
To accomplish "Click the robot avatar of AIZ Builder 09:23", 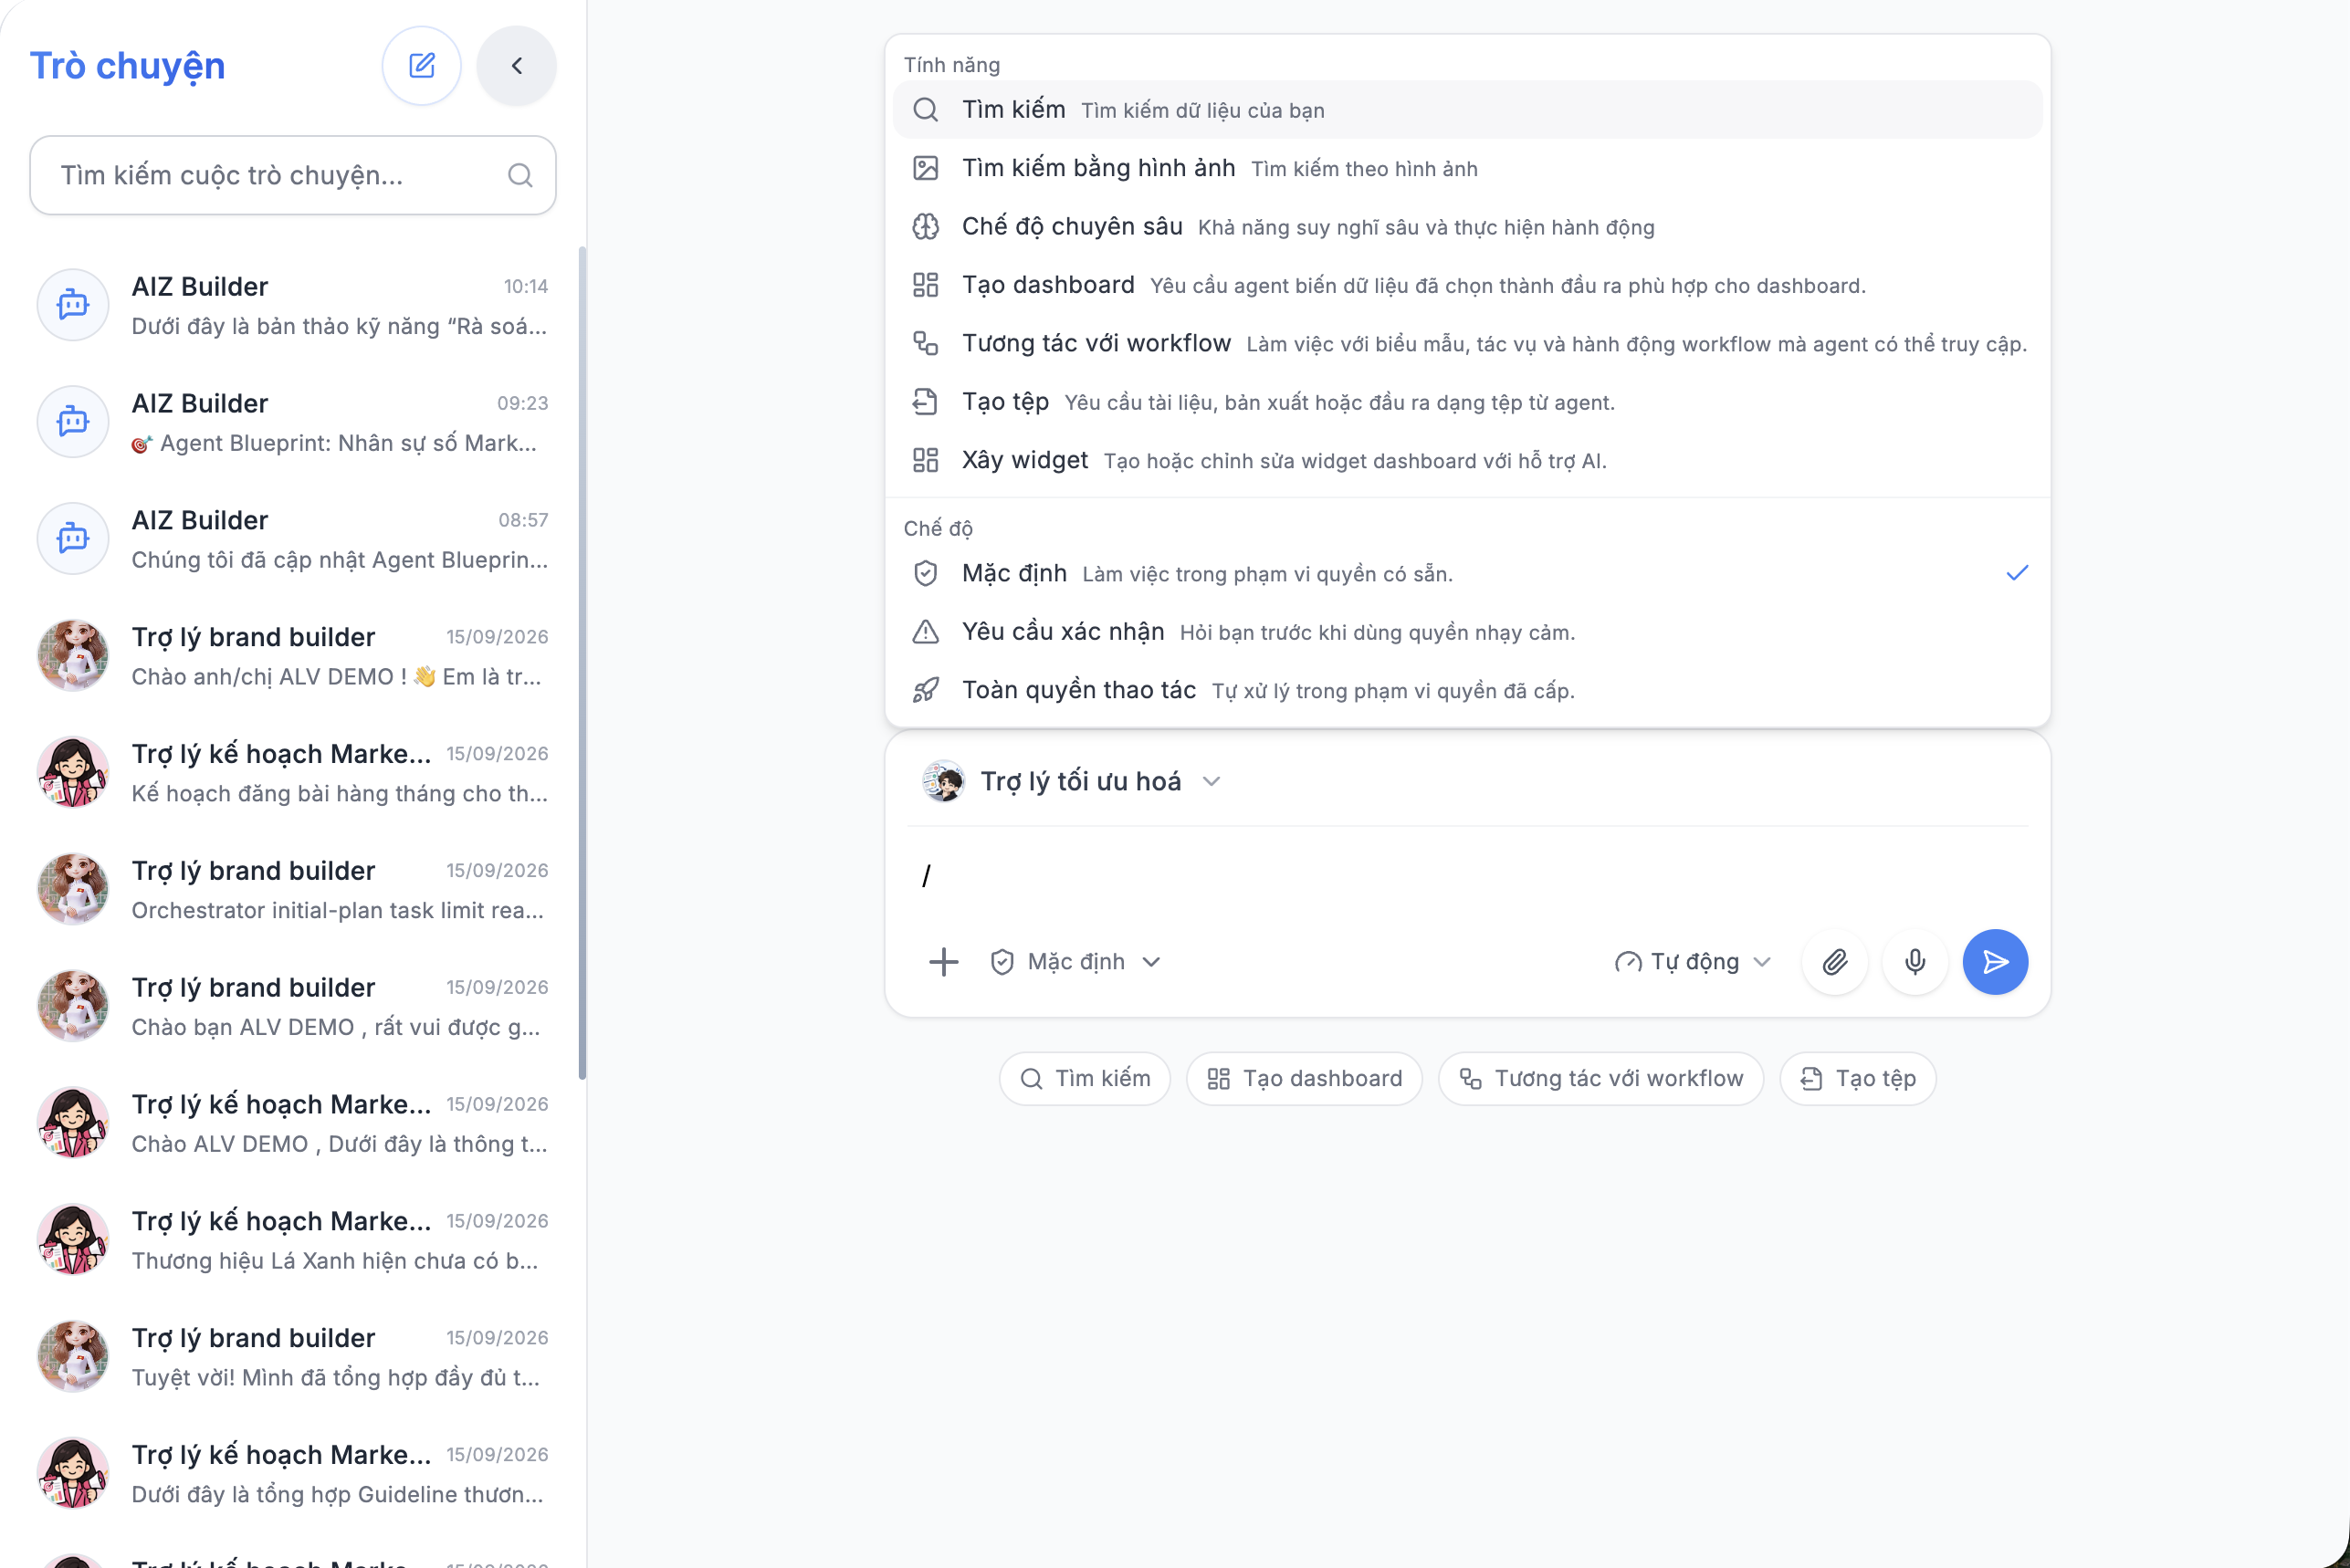I will [x=73, y=422].
